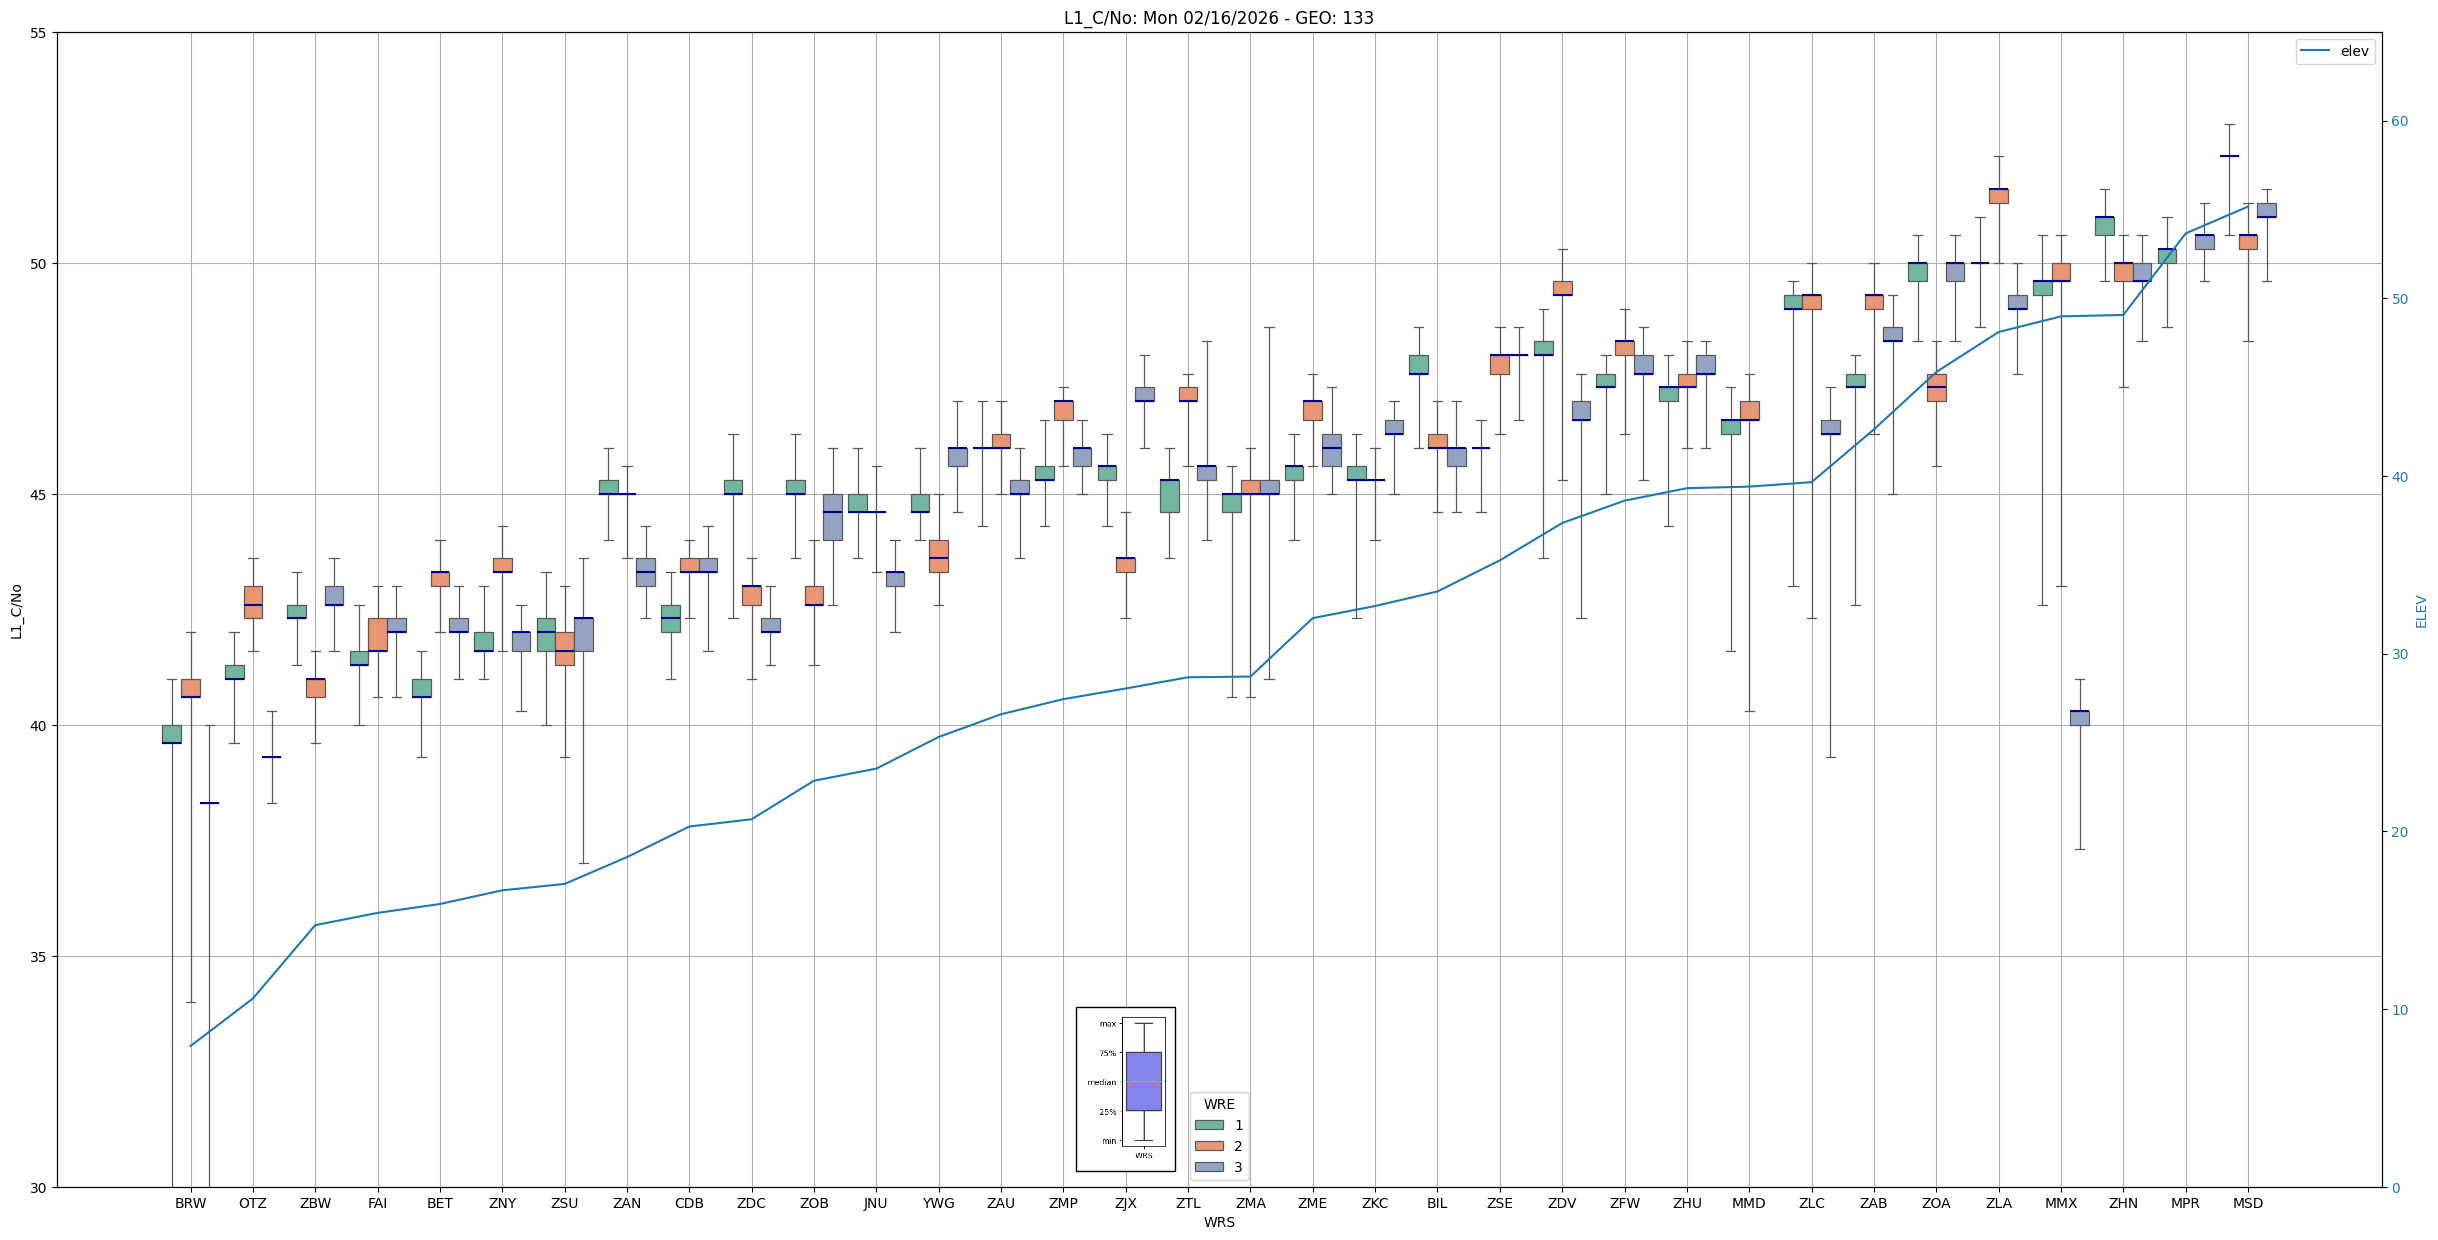Click the boxplot key inset diagram
The height and width of the screenshot is (1240, 2438).
pos(1125,1089)
